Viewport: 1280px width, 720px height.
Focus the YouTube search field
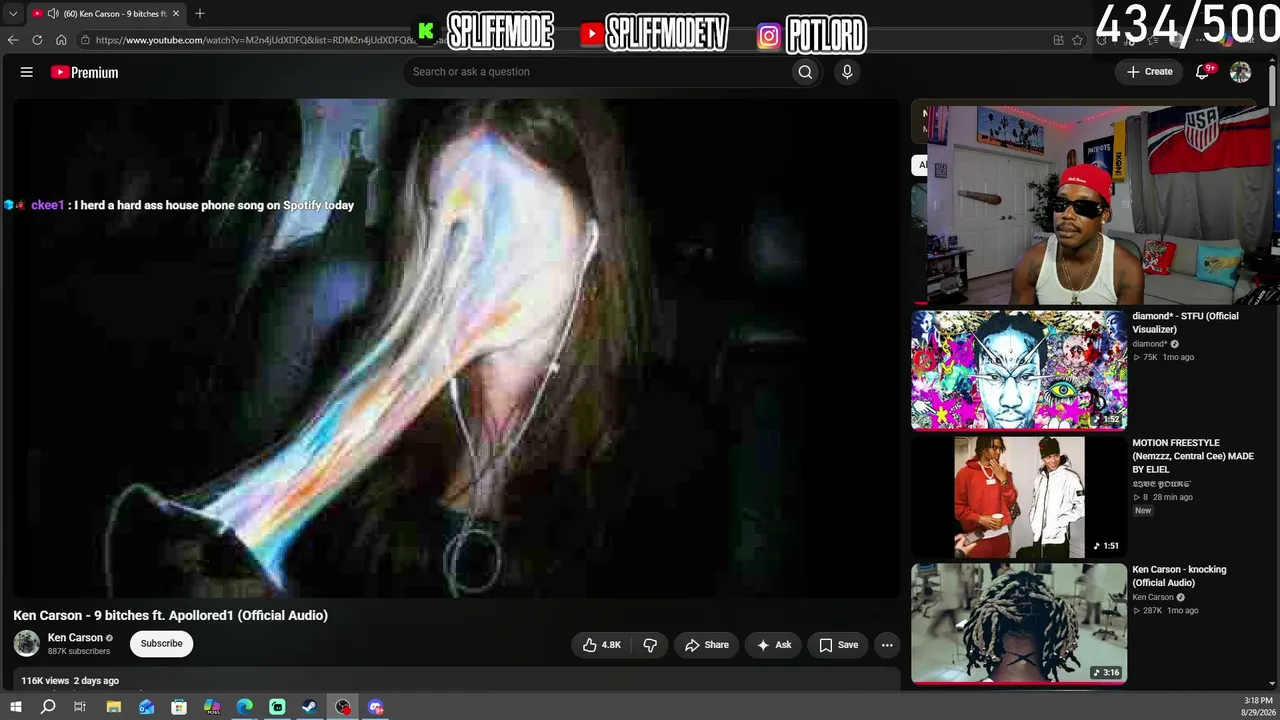(596, 72)
